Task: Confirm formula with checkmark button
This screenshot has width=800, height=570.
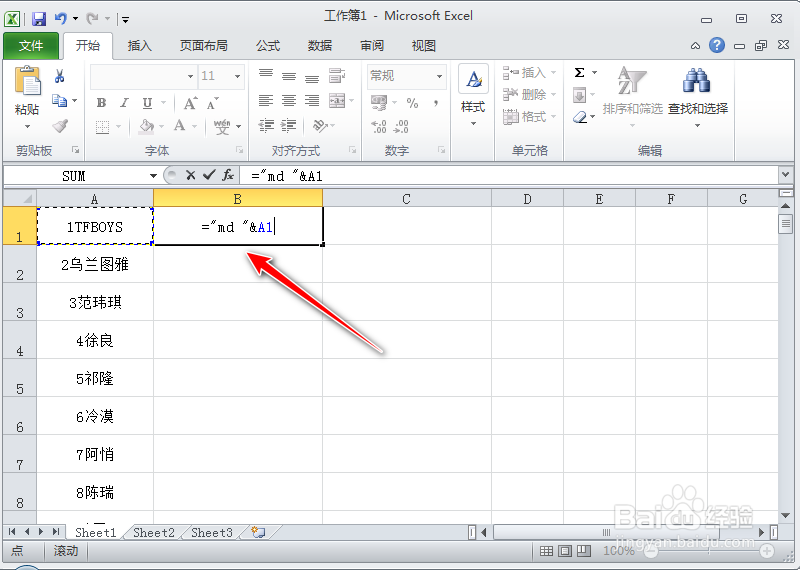Action: 209,176
